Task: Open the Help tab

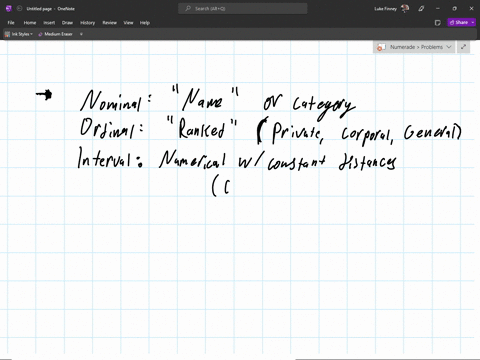Action: click(x=145, y=23)
